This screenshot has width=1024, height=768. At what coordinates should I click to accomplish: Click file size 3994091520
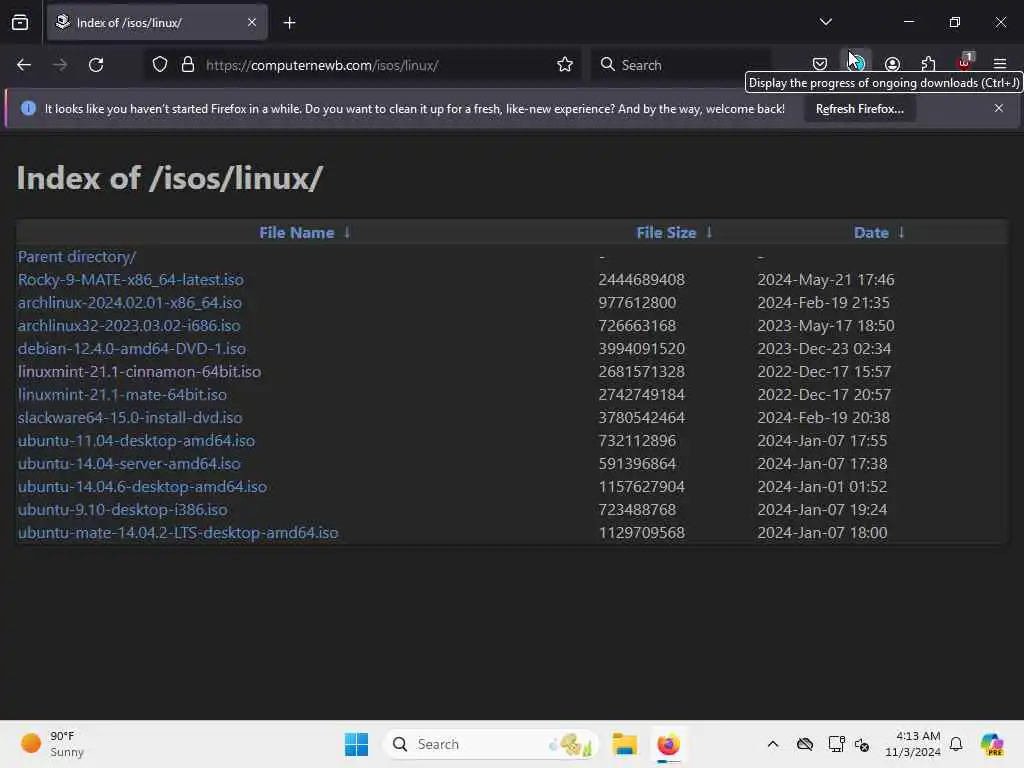tap(641, 349)
